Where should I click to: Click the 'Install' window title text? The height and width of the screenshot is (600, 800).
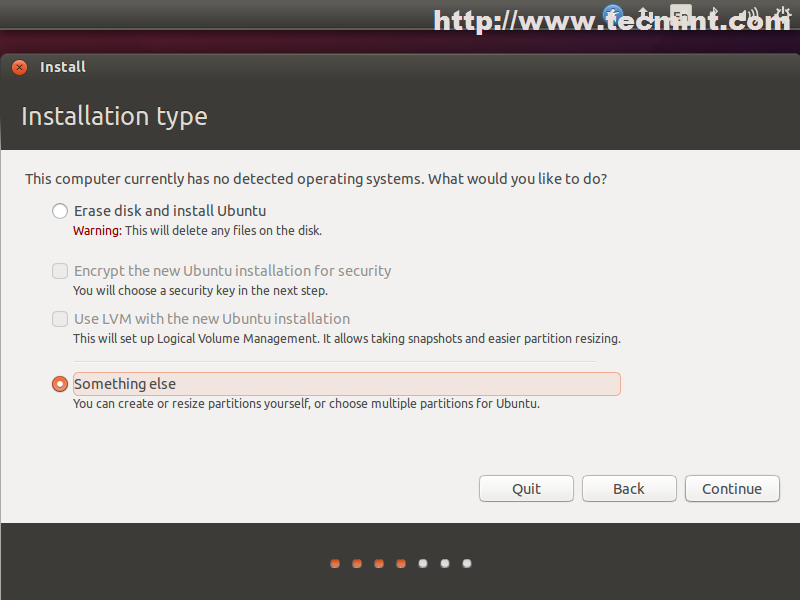[x=63, y=67]
